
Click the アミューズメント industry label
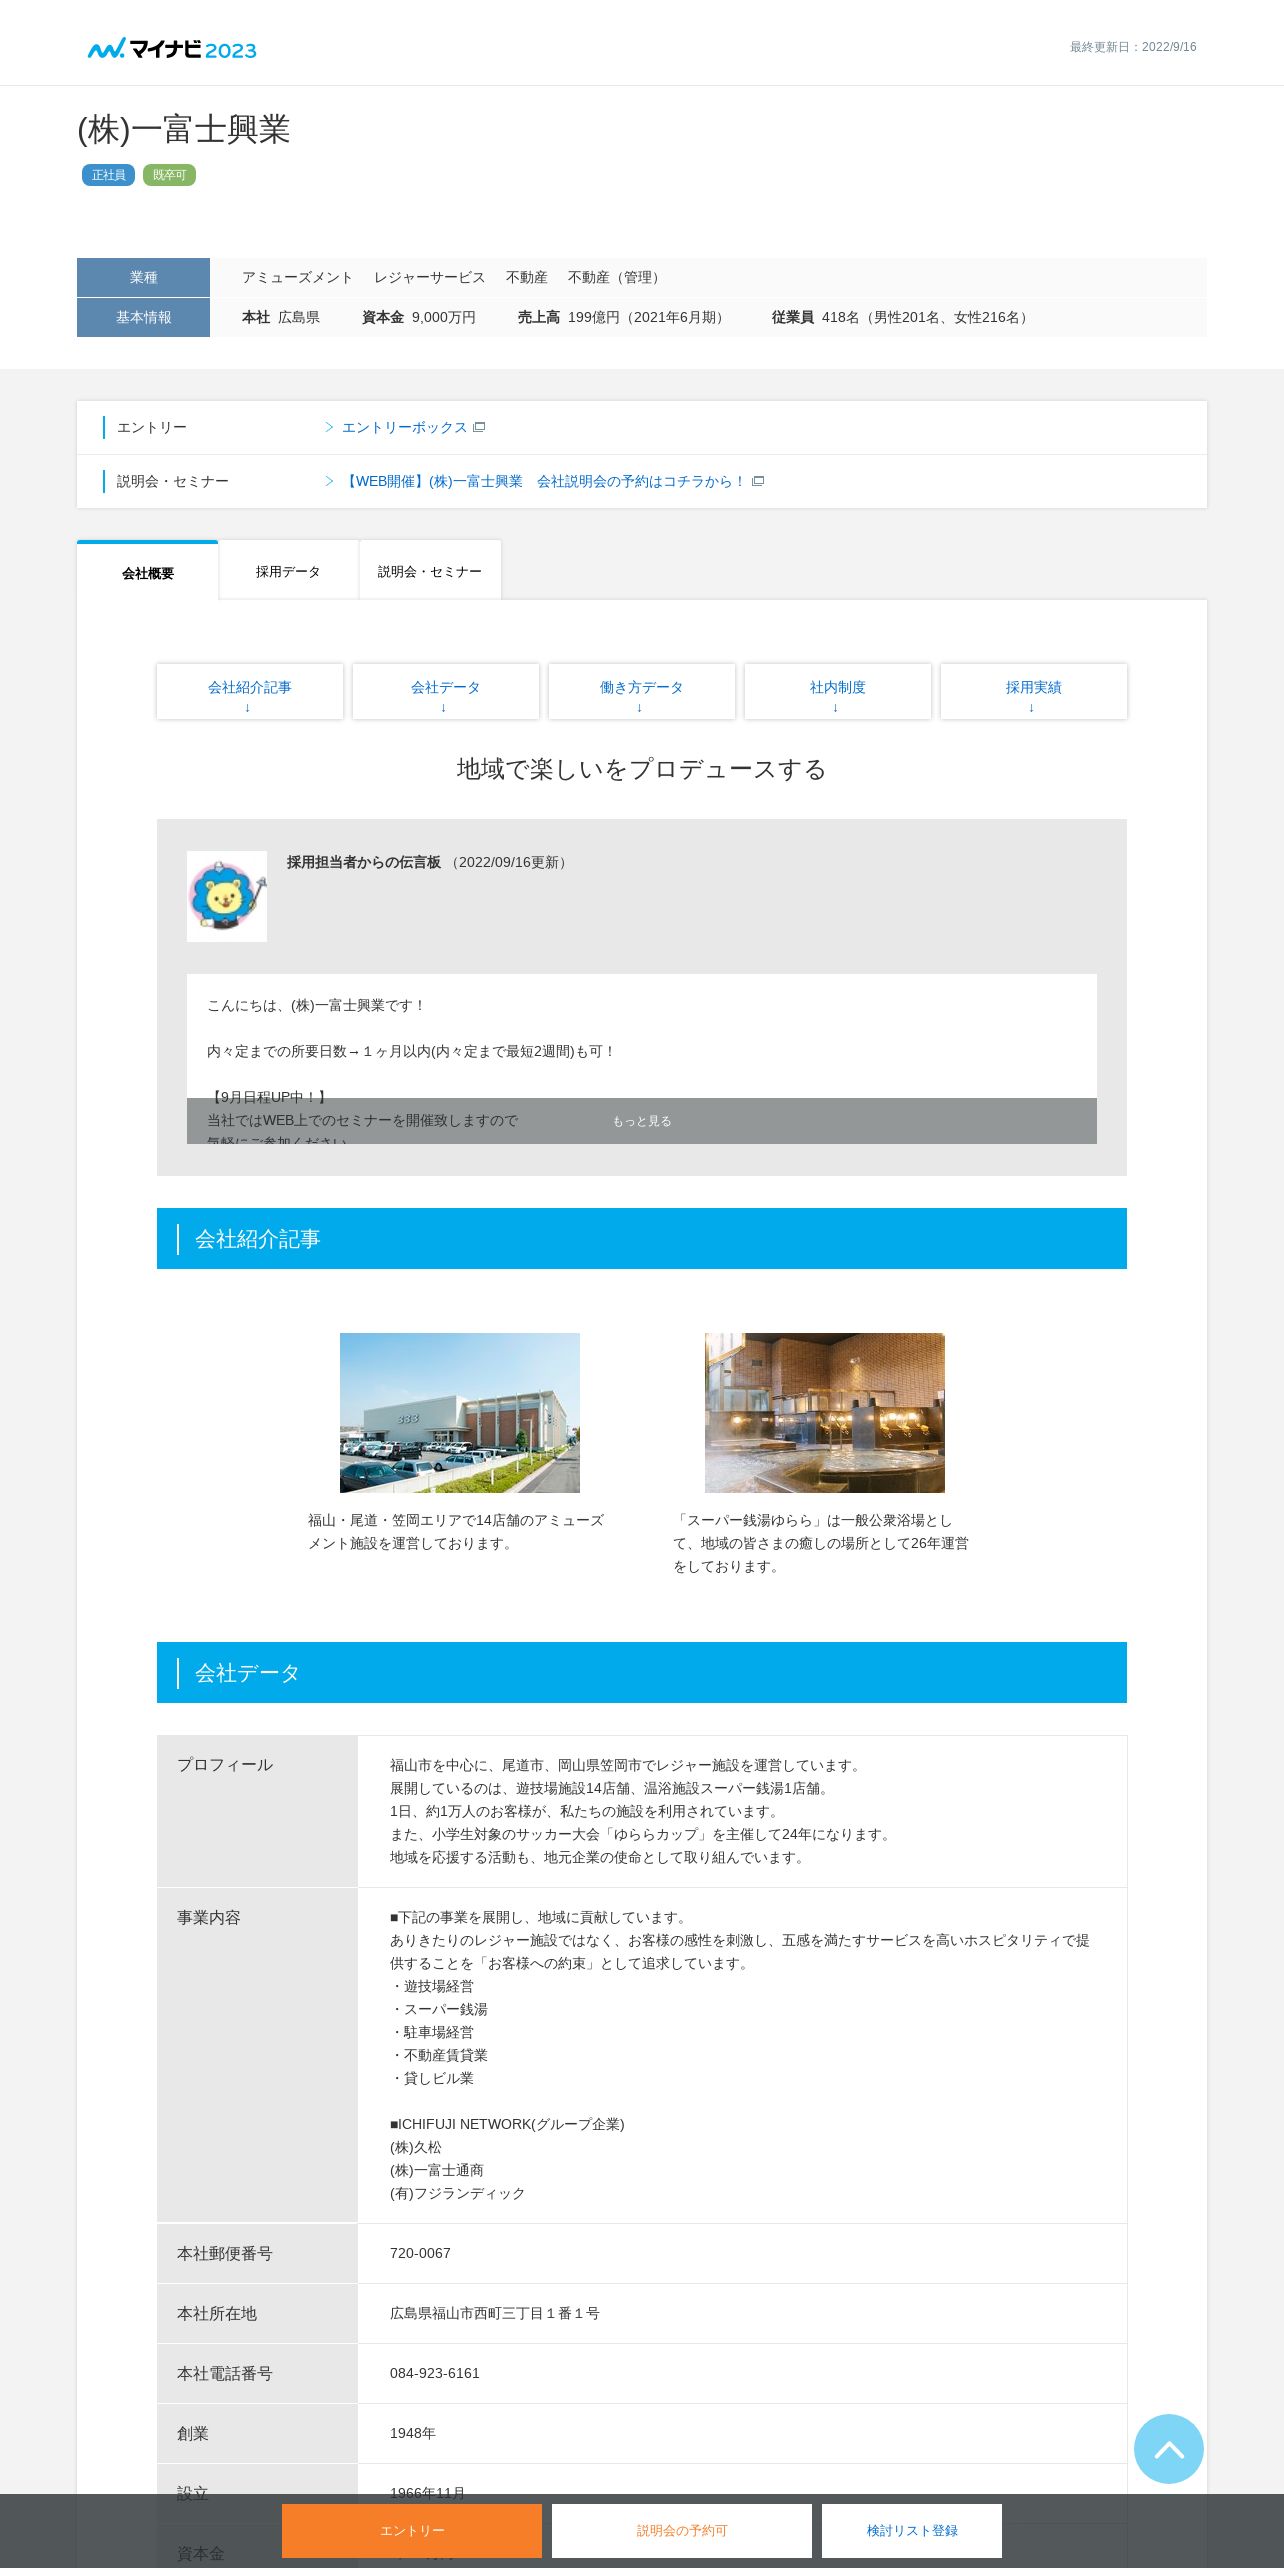coord(297,277)
